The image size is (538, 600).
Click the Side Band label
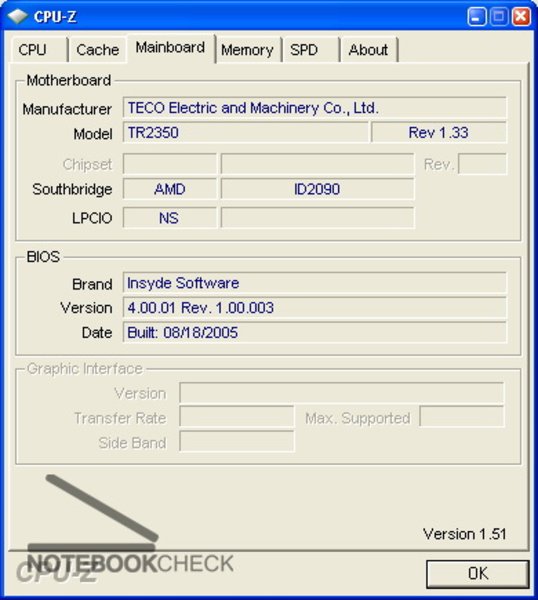[132, 443]
